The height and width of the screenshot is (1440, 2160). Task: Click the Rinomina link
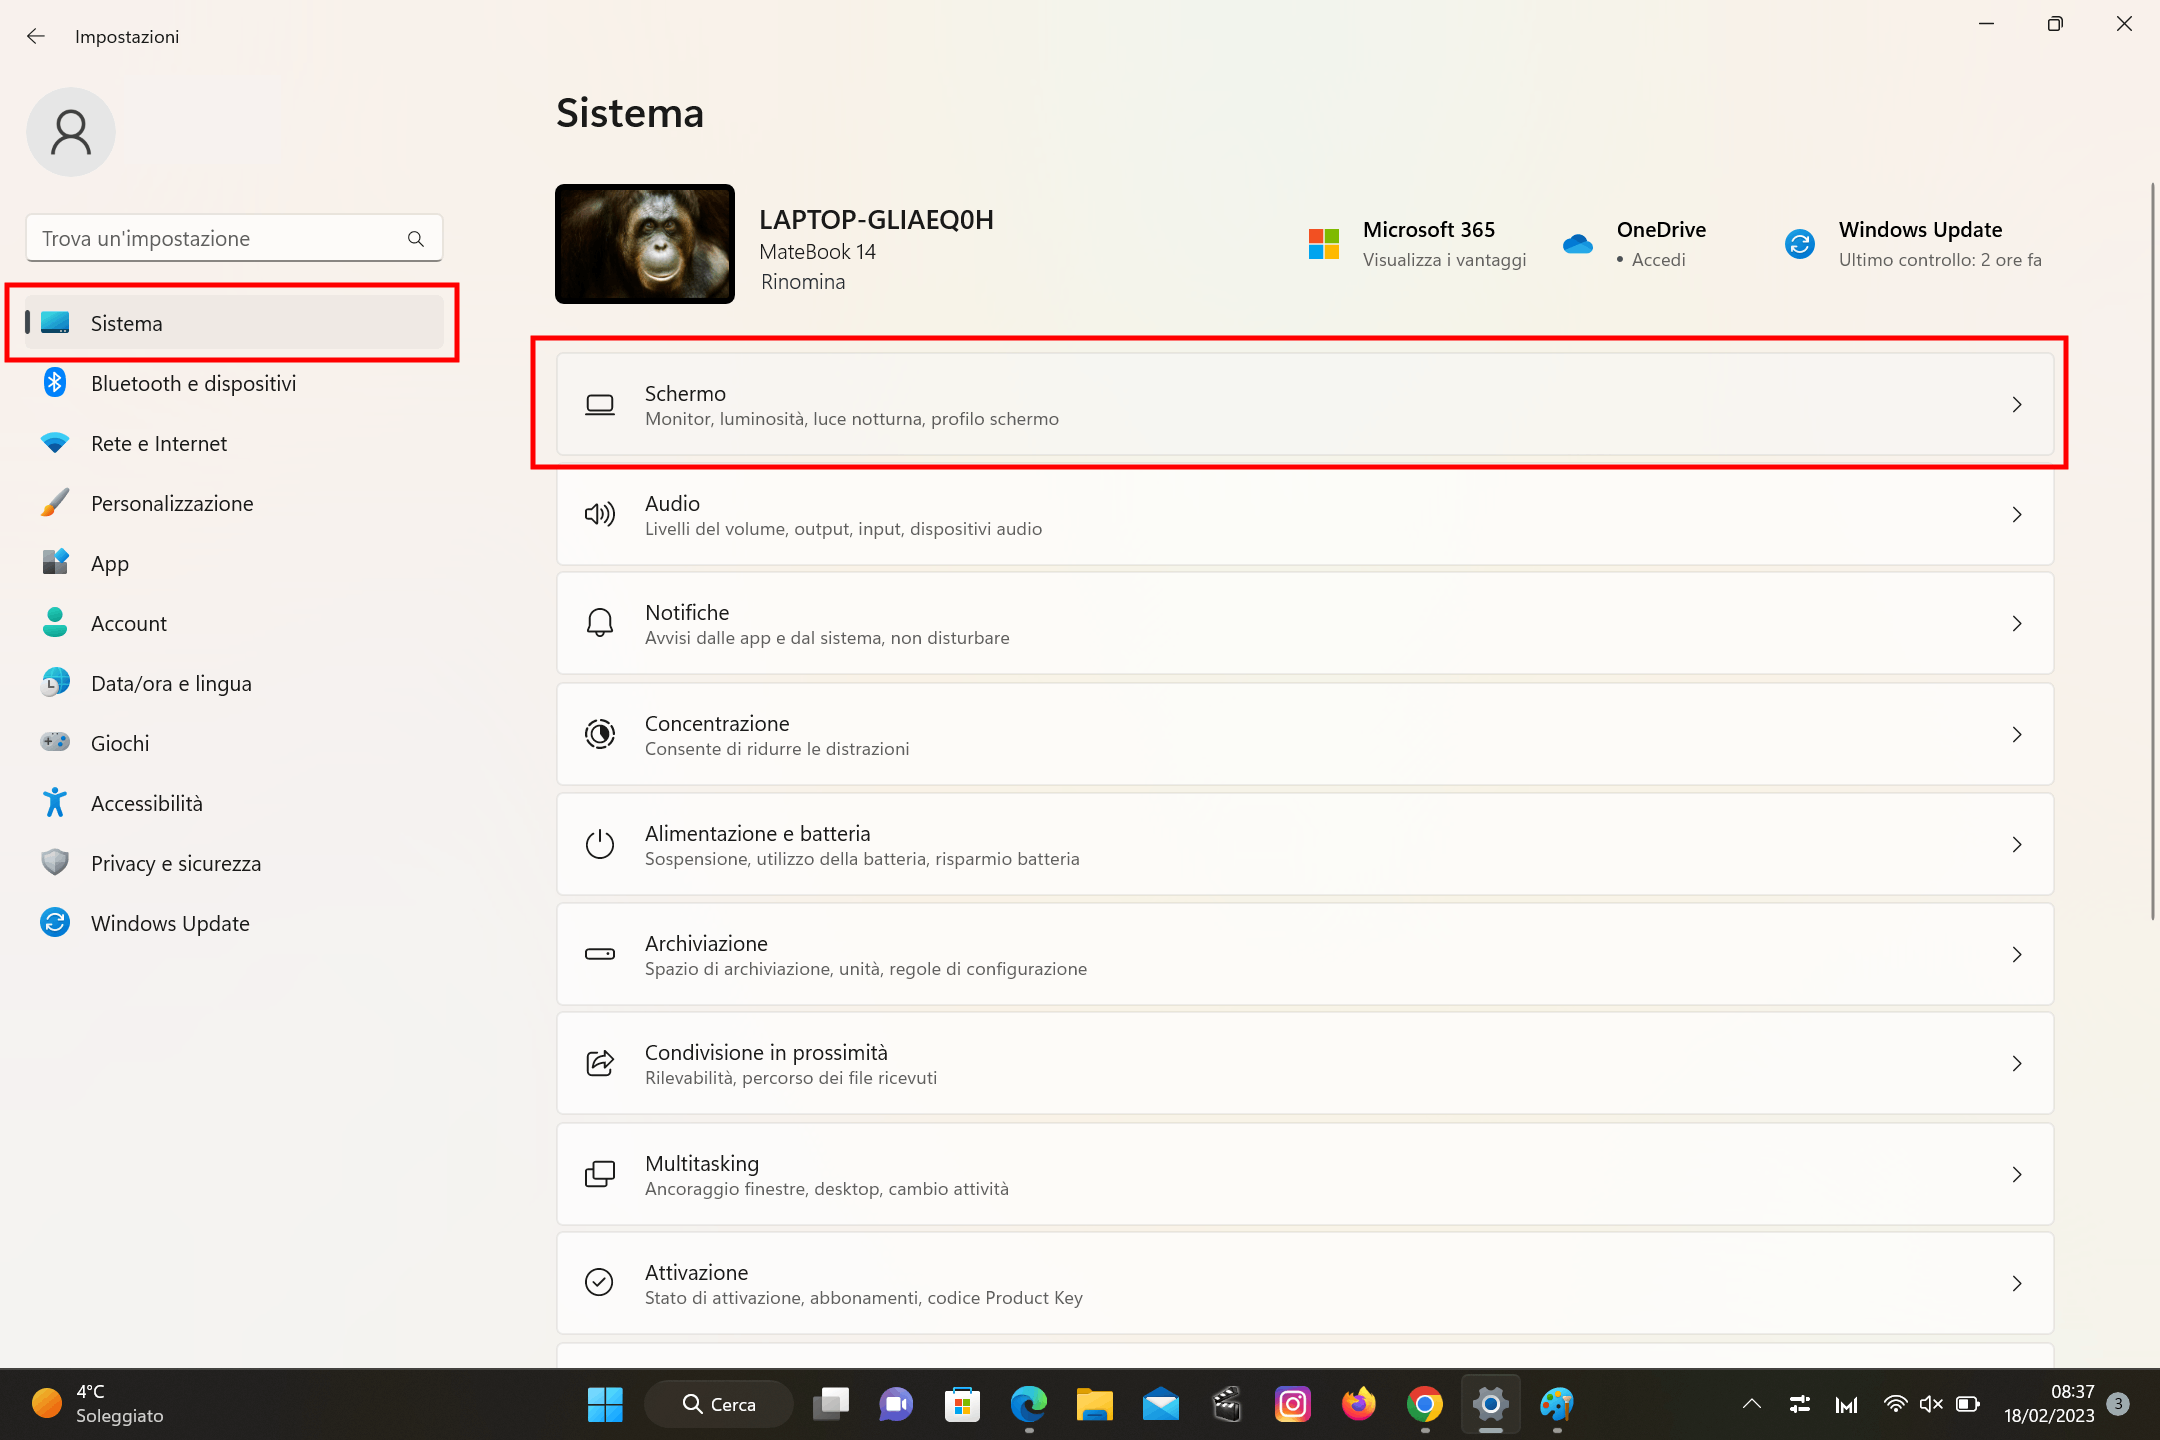point(802,281)
